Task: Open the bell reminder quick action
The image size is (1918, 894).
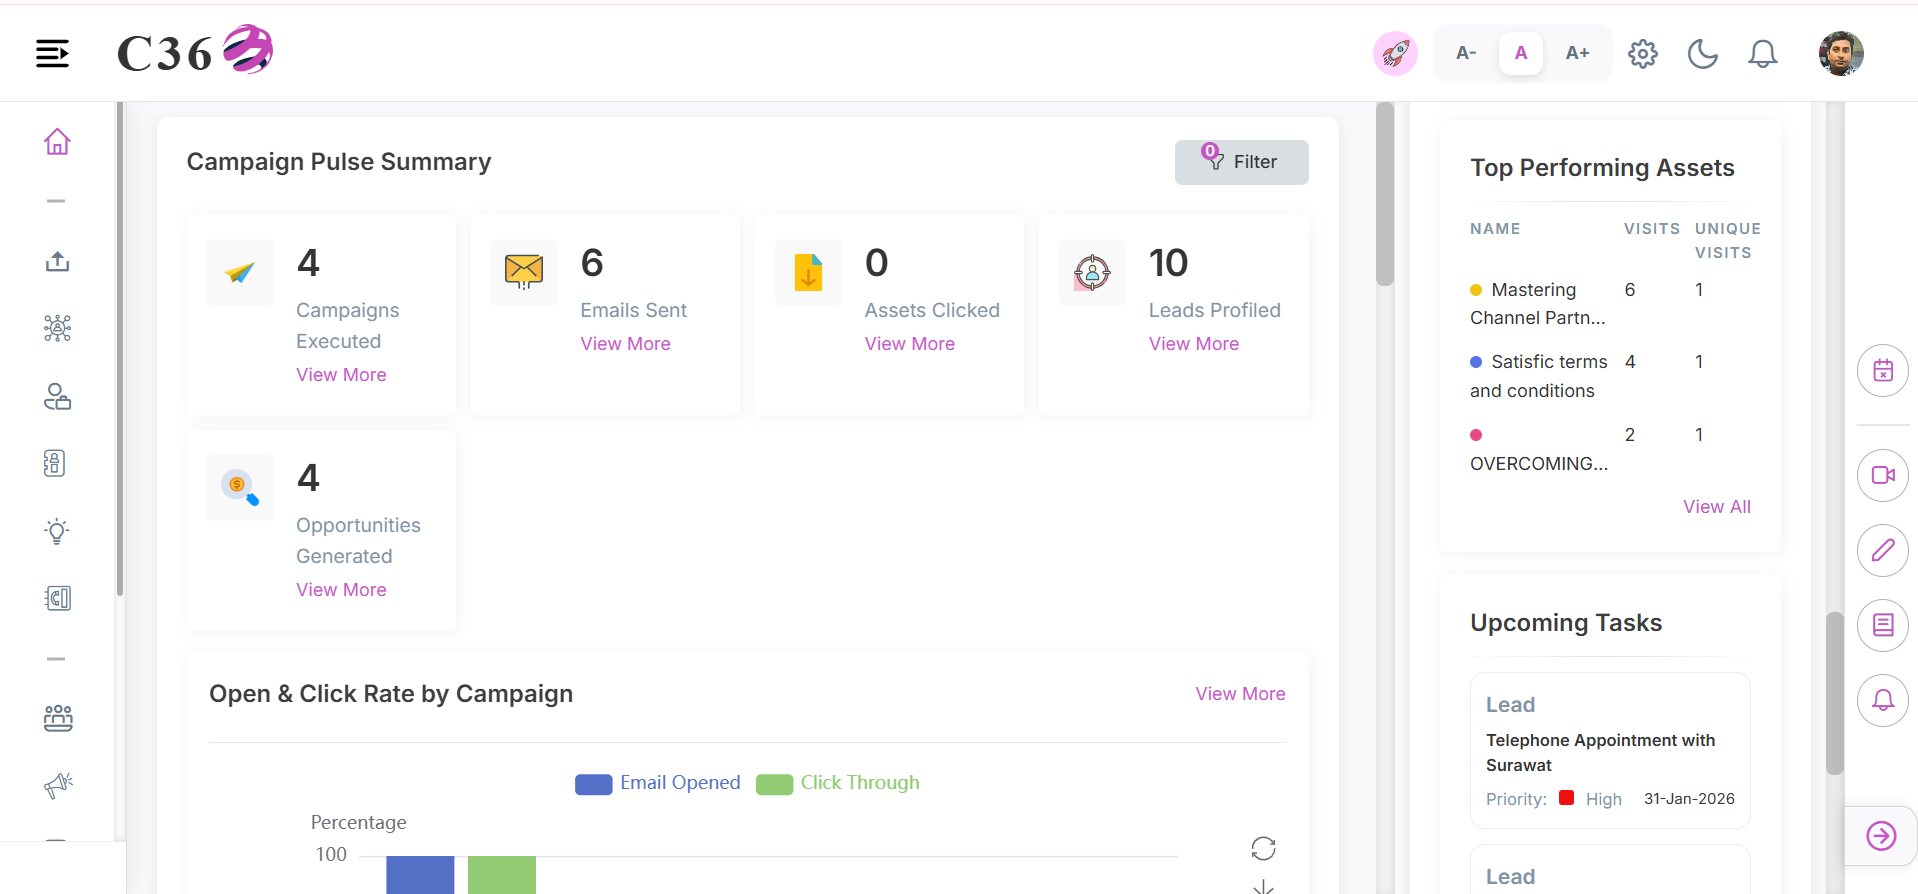Action: pyautogui.click(x=1883, y=700)
